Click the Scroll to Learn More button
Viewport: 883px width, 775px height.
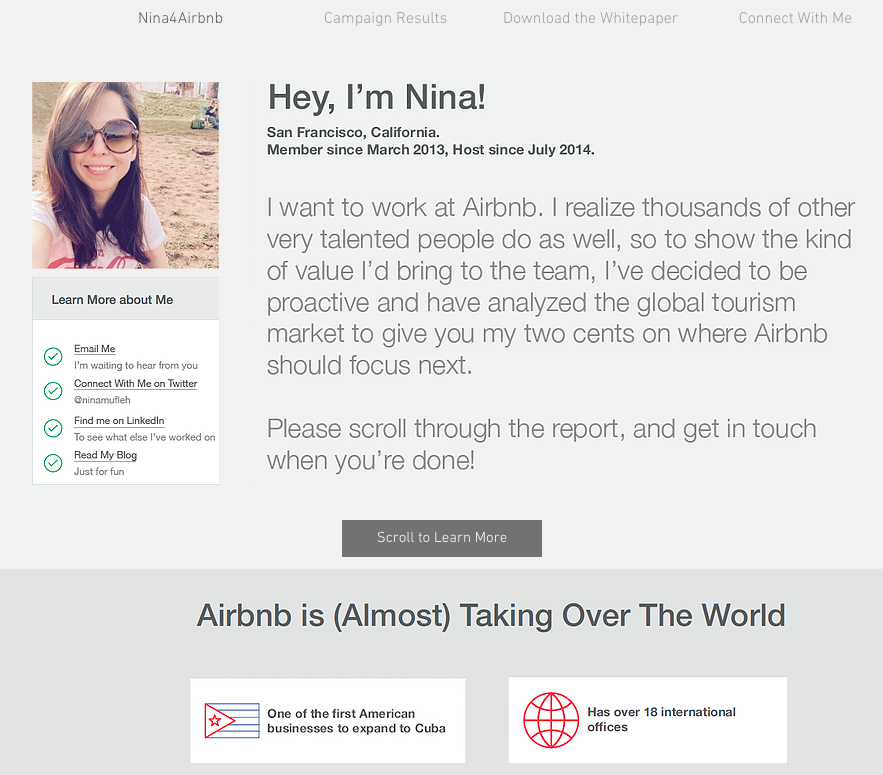tap(442, 538)
